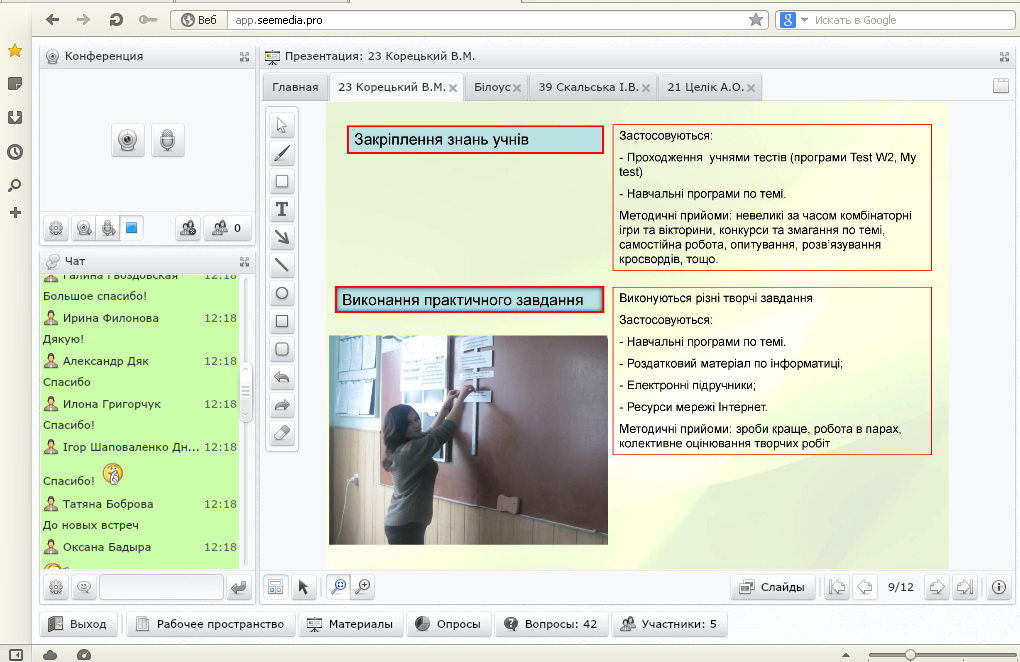Turn on the large webcam button
The image size is (1020, 662).
pos(128,141)
